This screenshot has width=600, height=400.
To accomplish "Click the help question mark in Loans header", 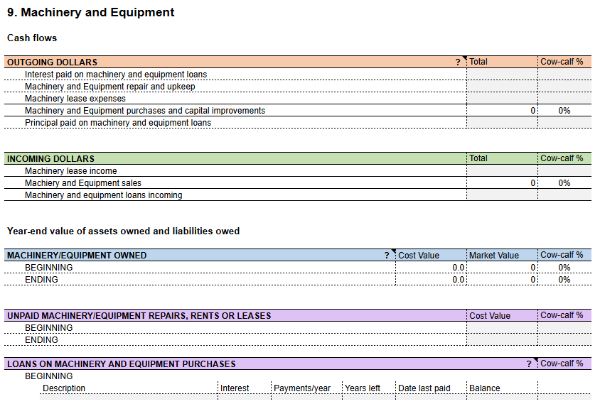I will 529,364.
